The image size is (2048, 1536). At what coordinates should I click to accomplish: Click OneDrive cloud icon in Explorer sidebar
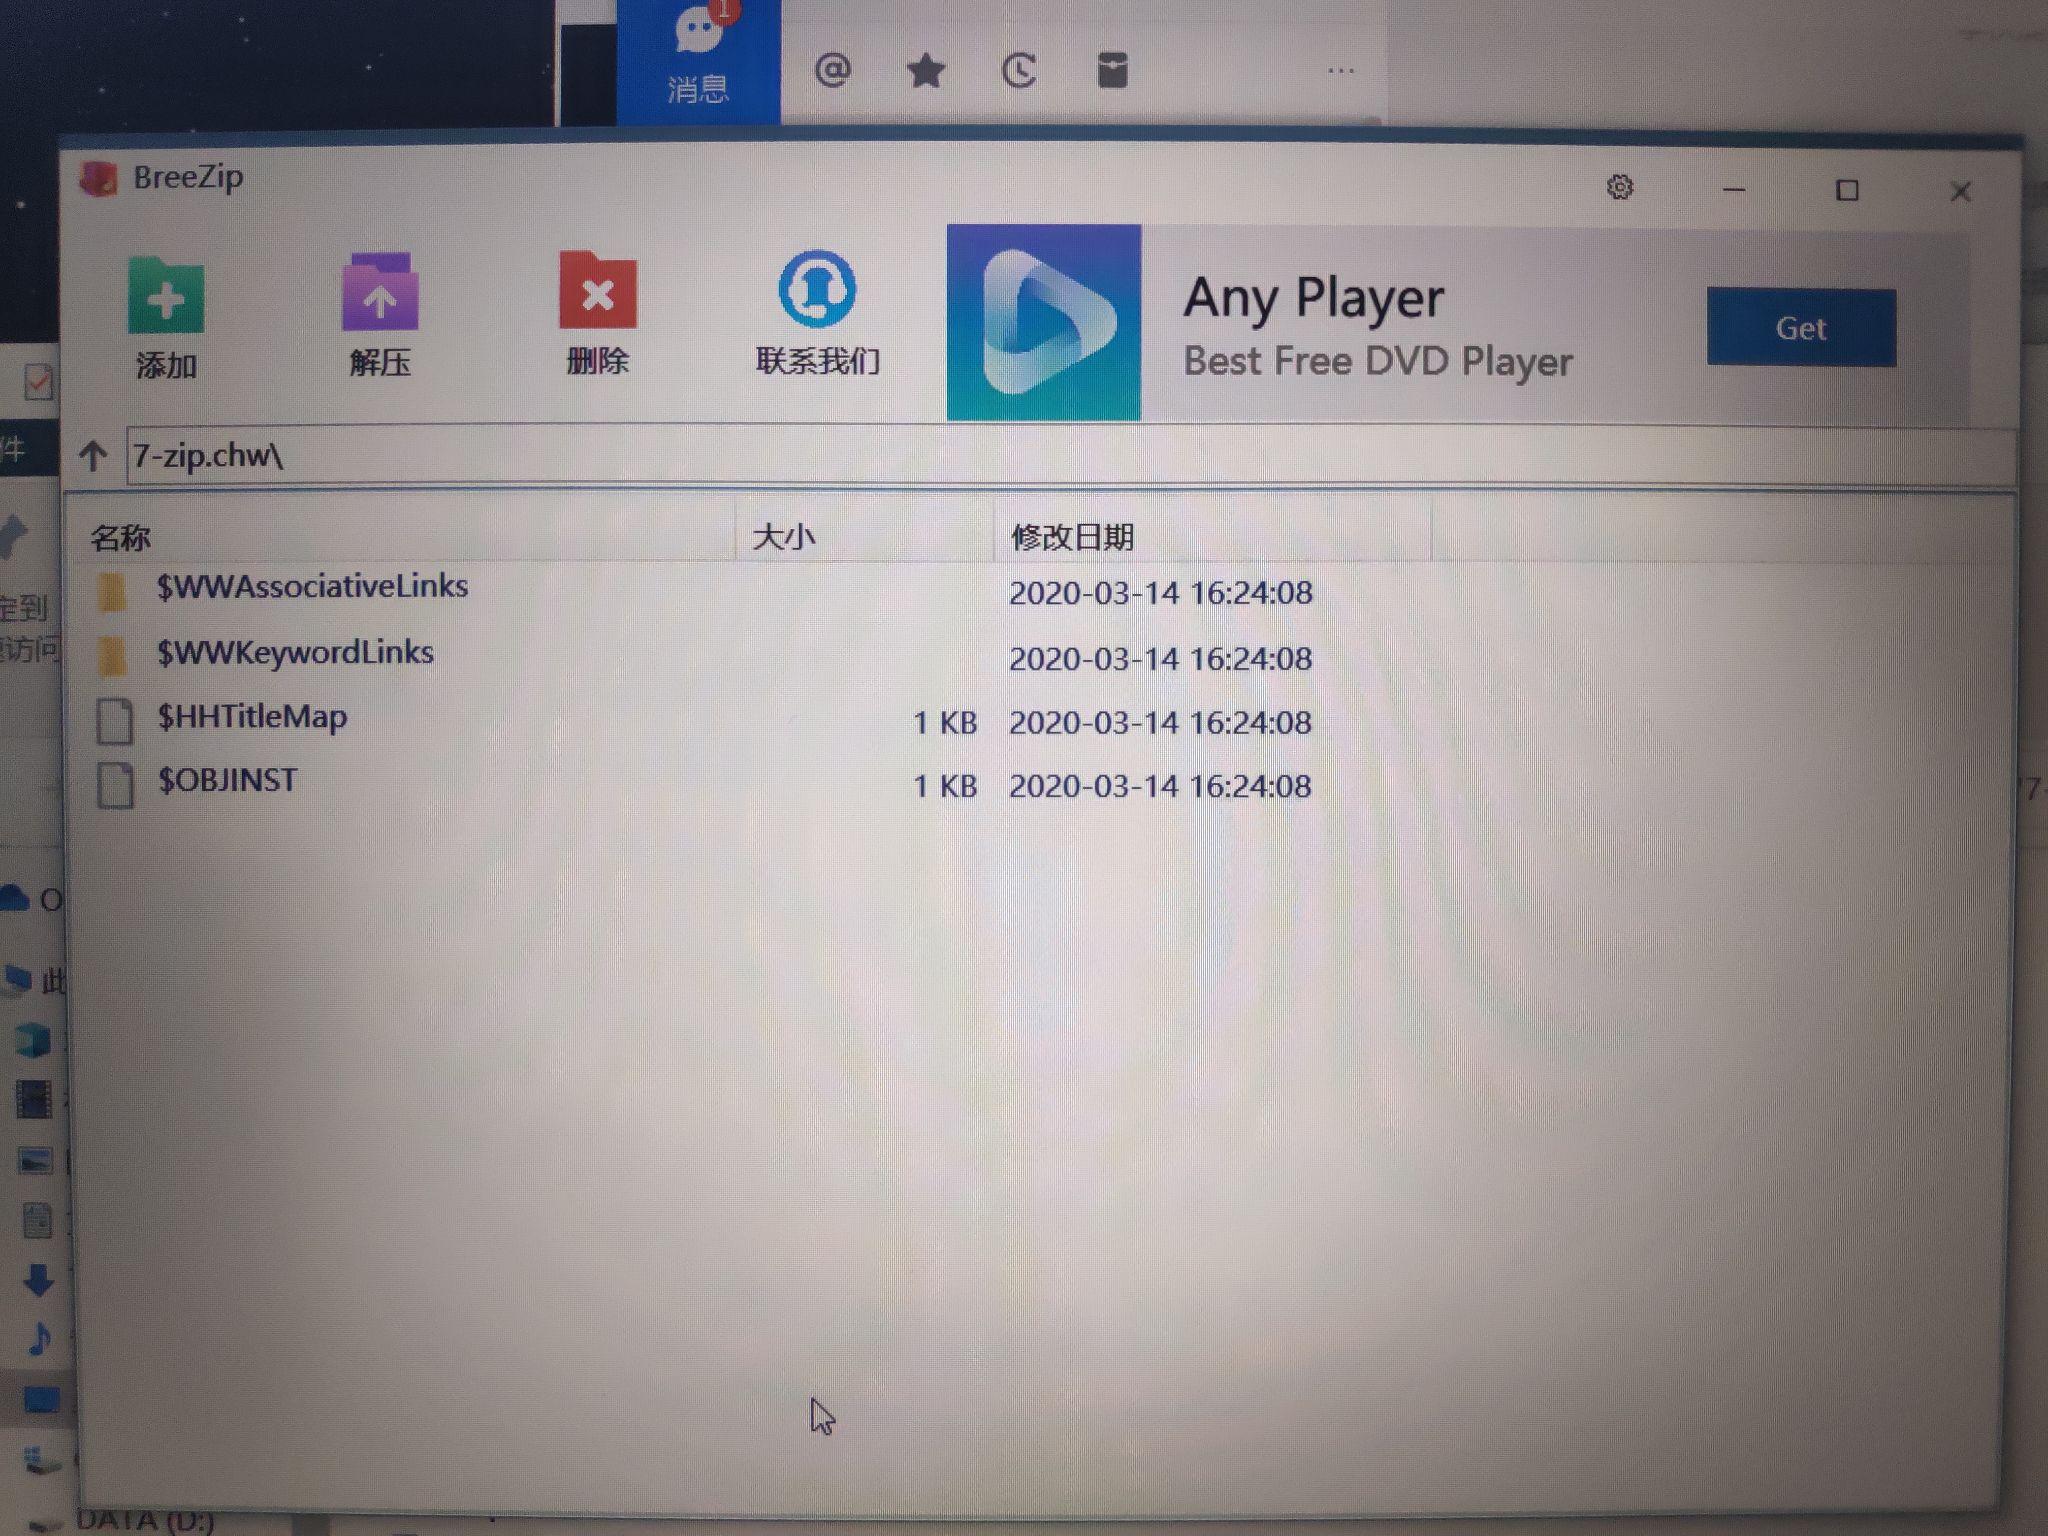15,898
